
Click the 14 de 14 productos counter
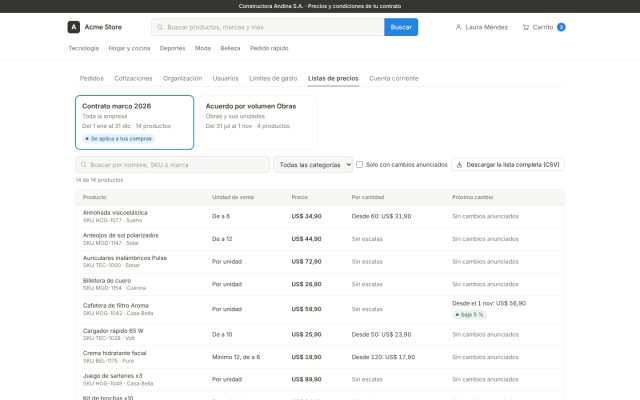pos(99,180)
